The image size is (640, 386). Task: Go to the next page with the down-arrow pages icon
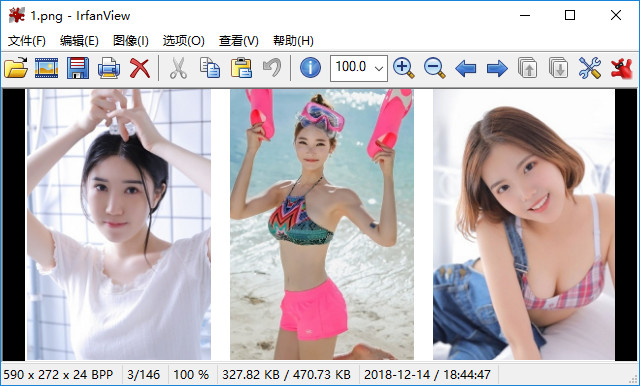[558, 68]
